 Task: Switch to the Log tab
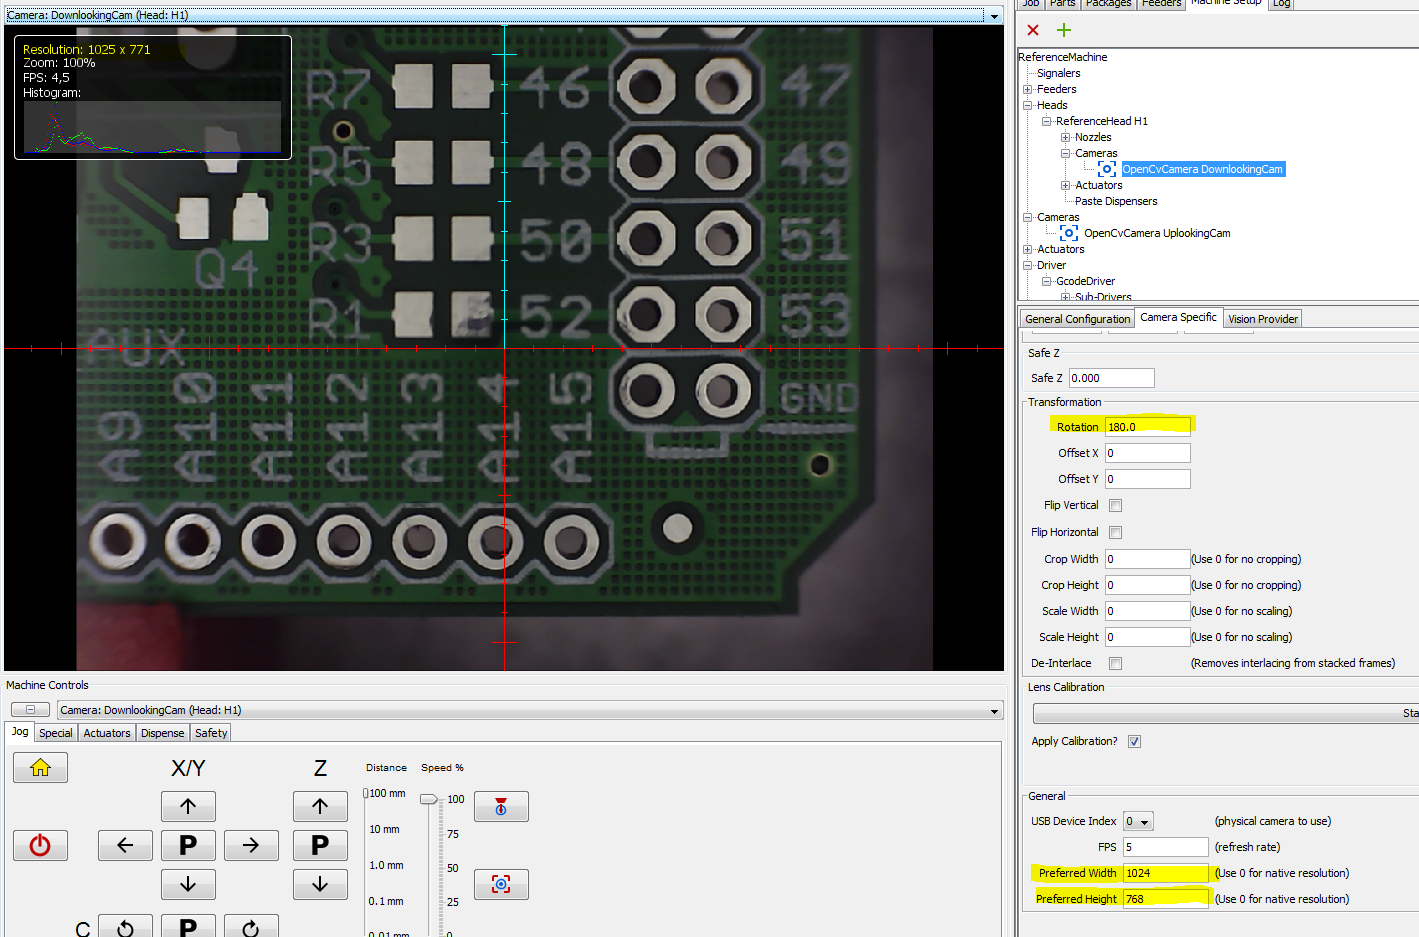tap(1281, 4)
